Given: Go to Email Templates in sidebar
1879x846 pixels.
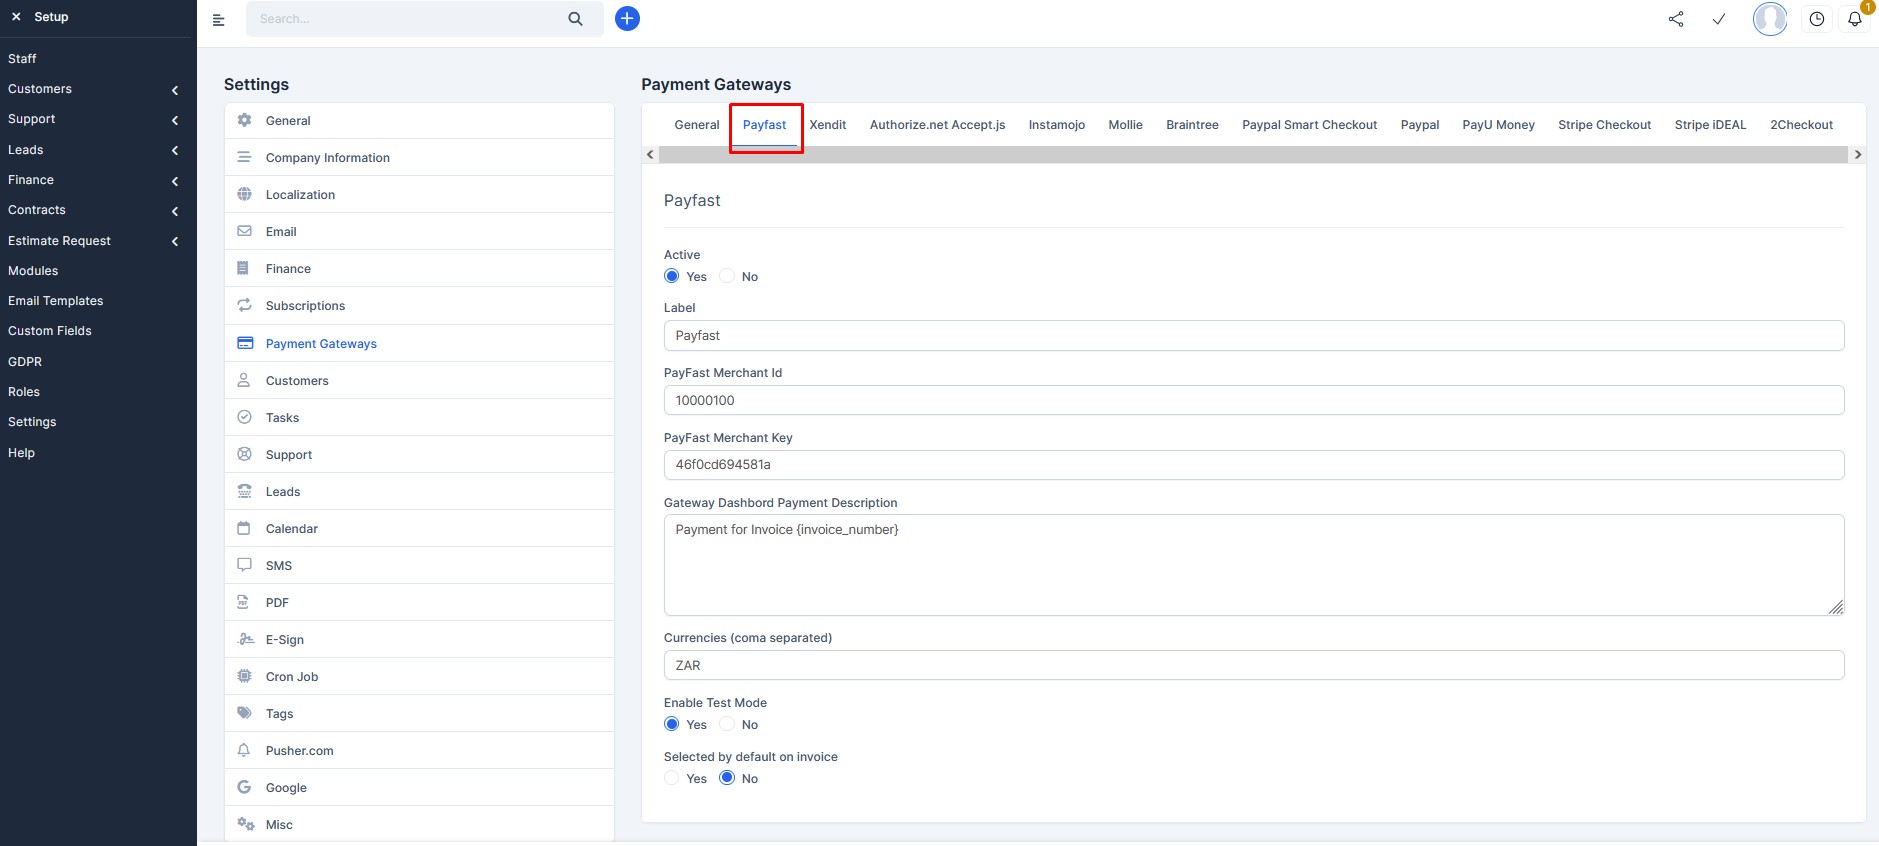Looking at the screenshot, I should click(56, 301).
